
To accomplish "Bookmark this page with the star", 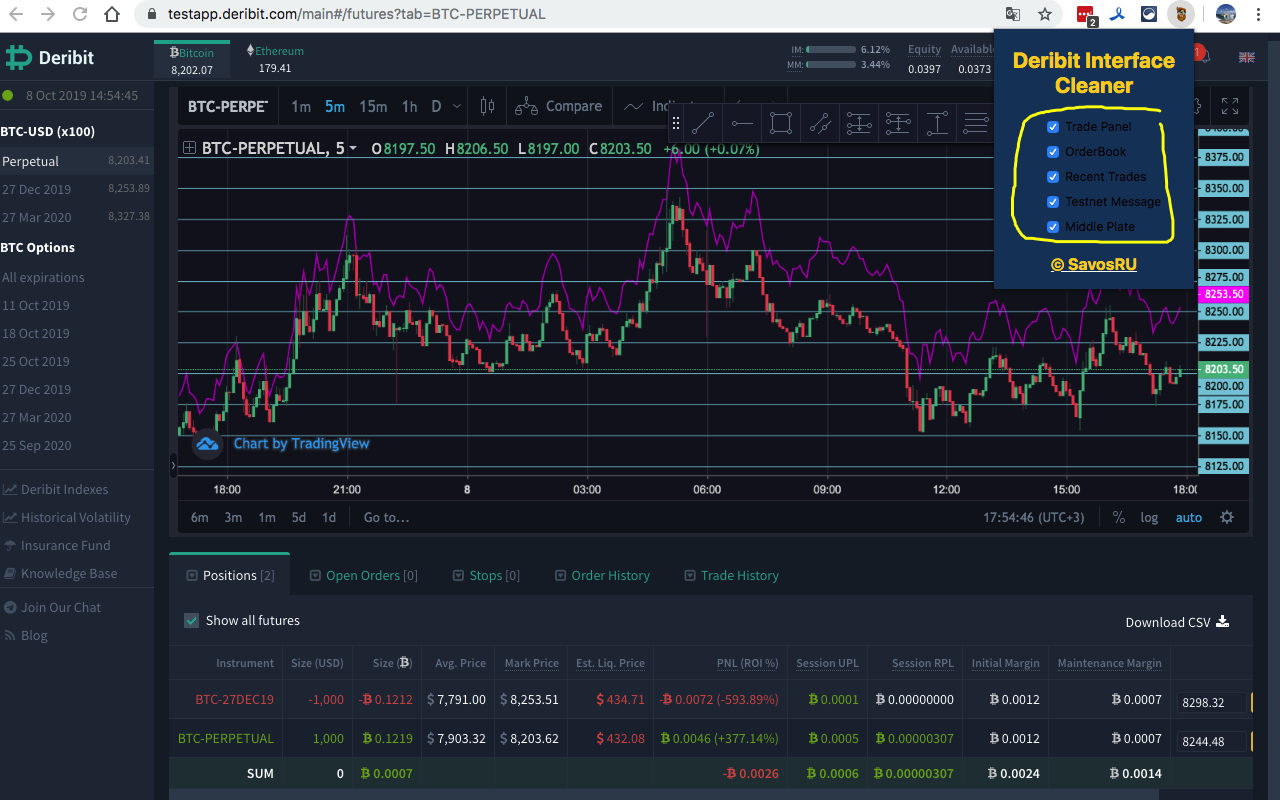I will 1045,15.
